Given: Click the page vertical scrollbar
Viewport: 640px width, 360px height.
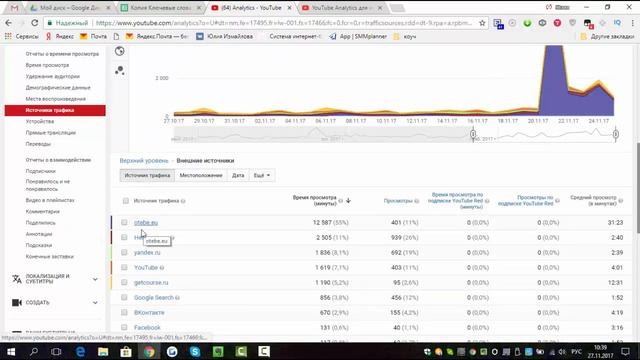Looking at the screenshot, I should (637, 188).
